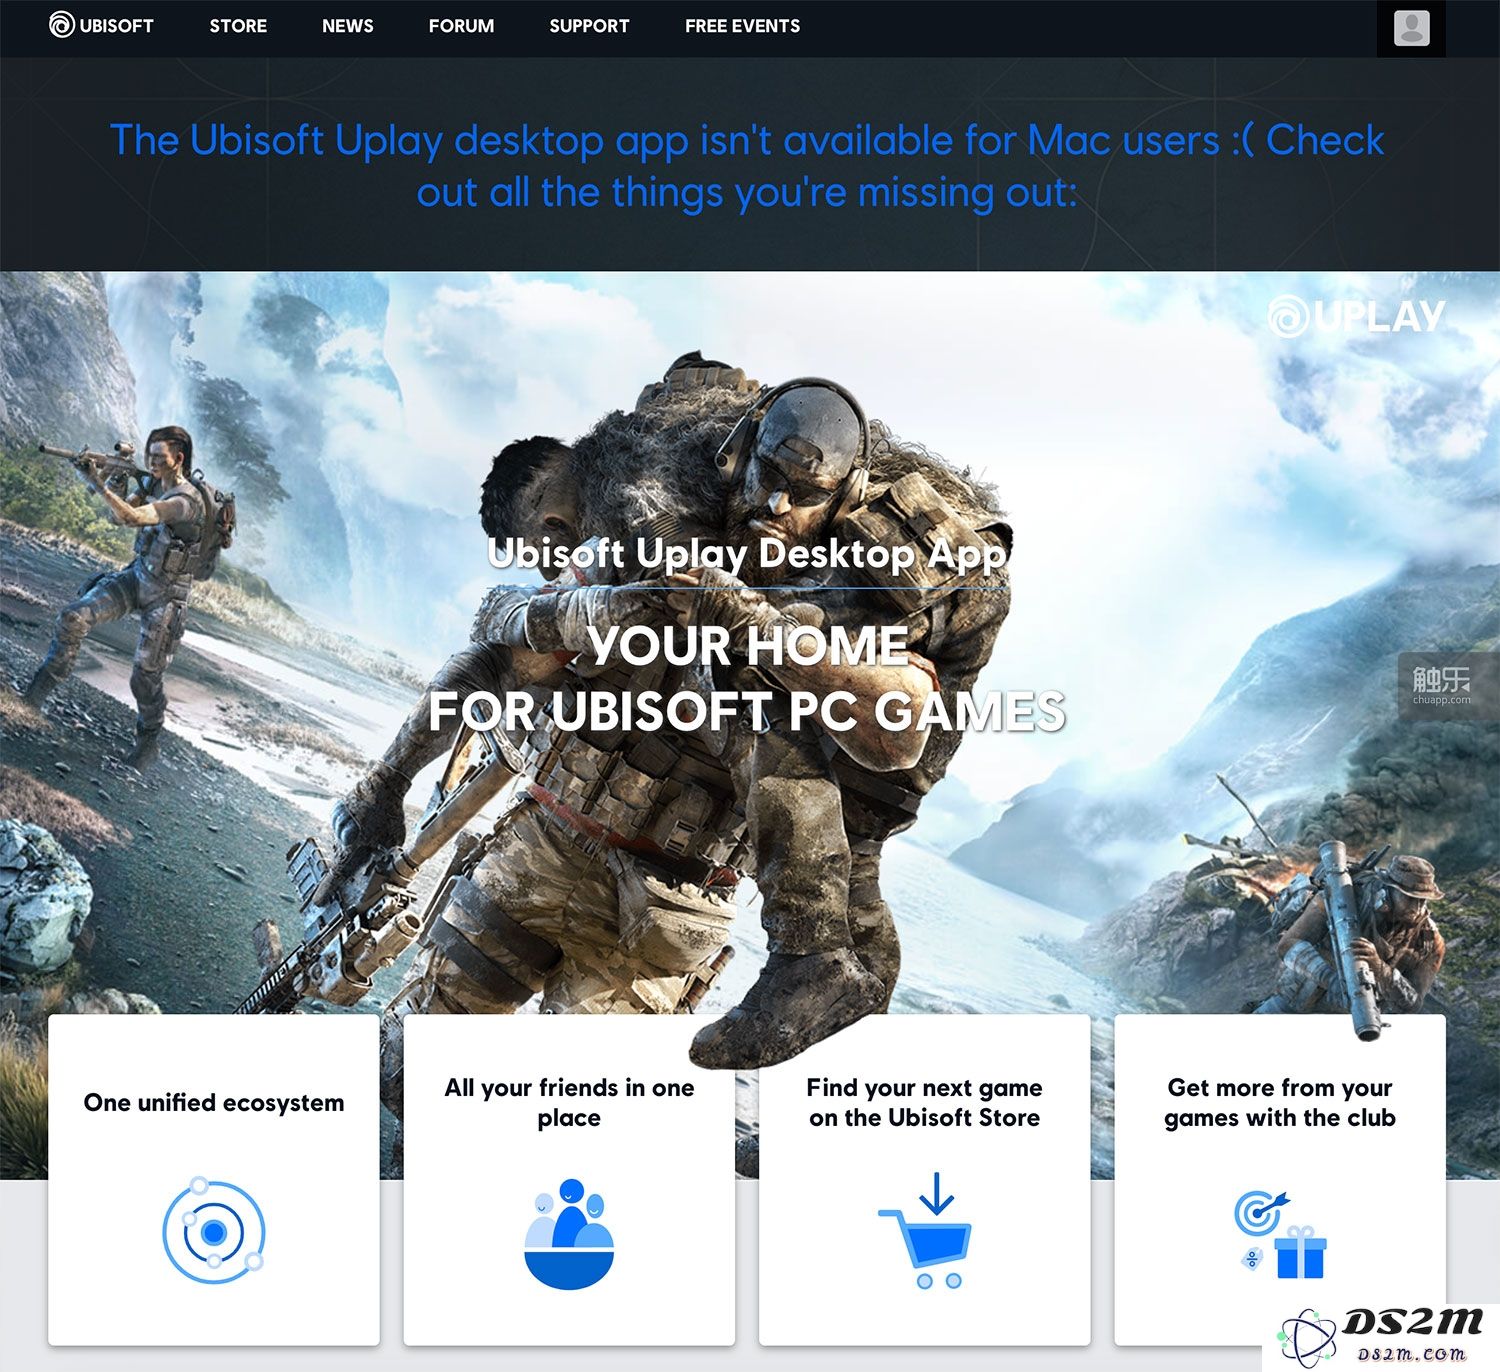
Task: Open the Support menu item
Action: pos(589,26)
